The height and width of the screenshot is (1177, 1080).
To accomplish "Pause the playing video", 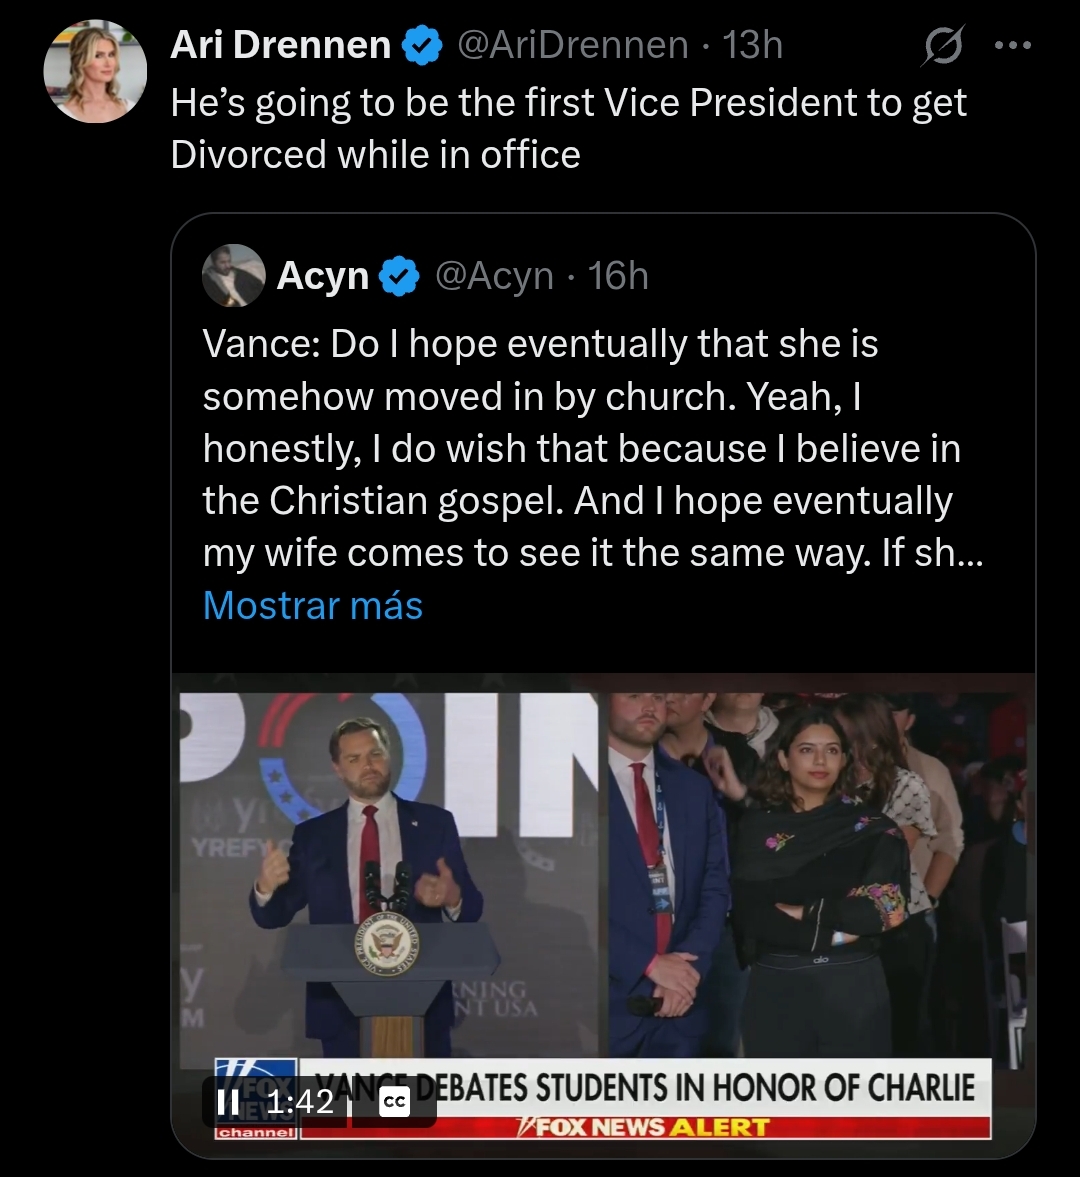I will (x=228, y=1101).
